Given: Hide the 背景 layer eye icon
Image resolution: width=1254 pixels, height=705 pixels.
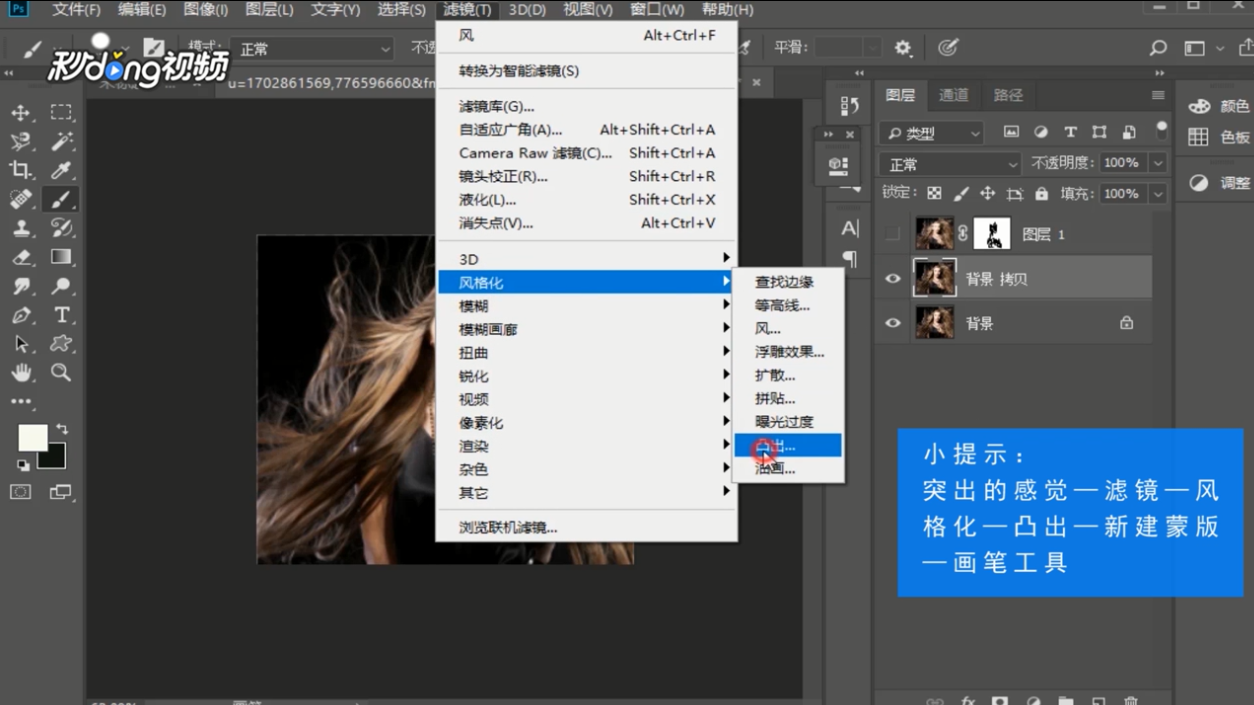Looking at the screenshot, I should click(892, 323).
